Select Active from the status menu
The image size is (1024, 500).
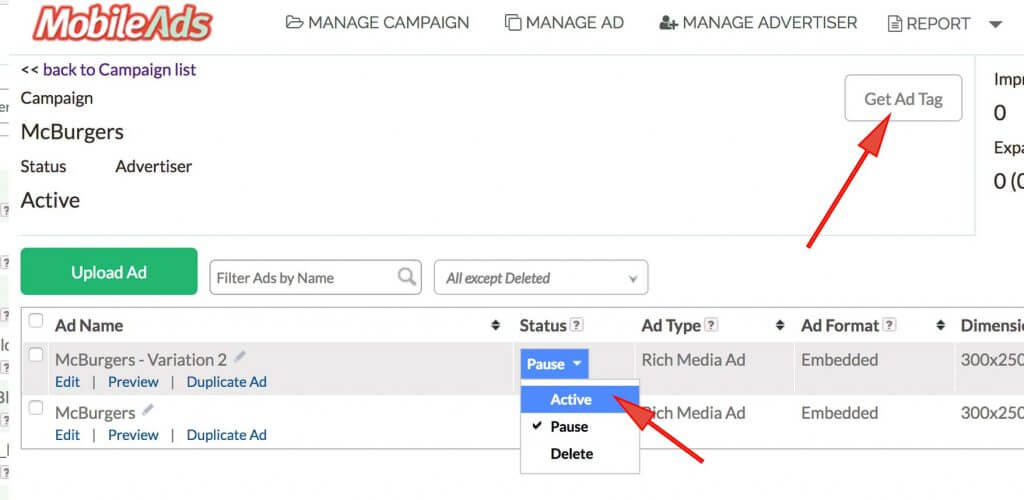[x=571, y=399]
